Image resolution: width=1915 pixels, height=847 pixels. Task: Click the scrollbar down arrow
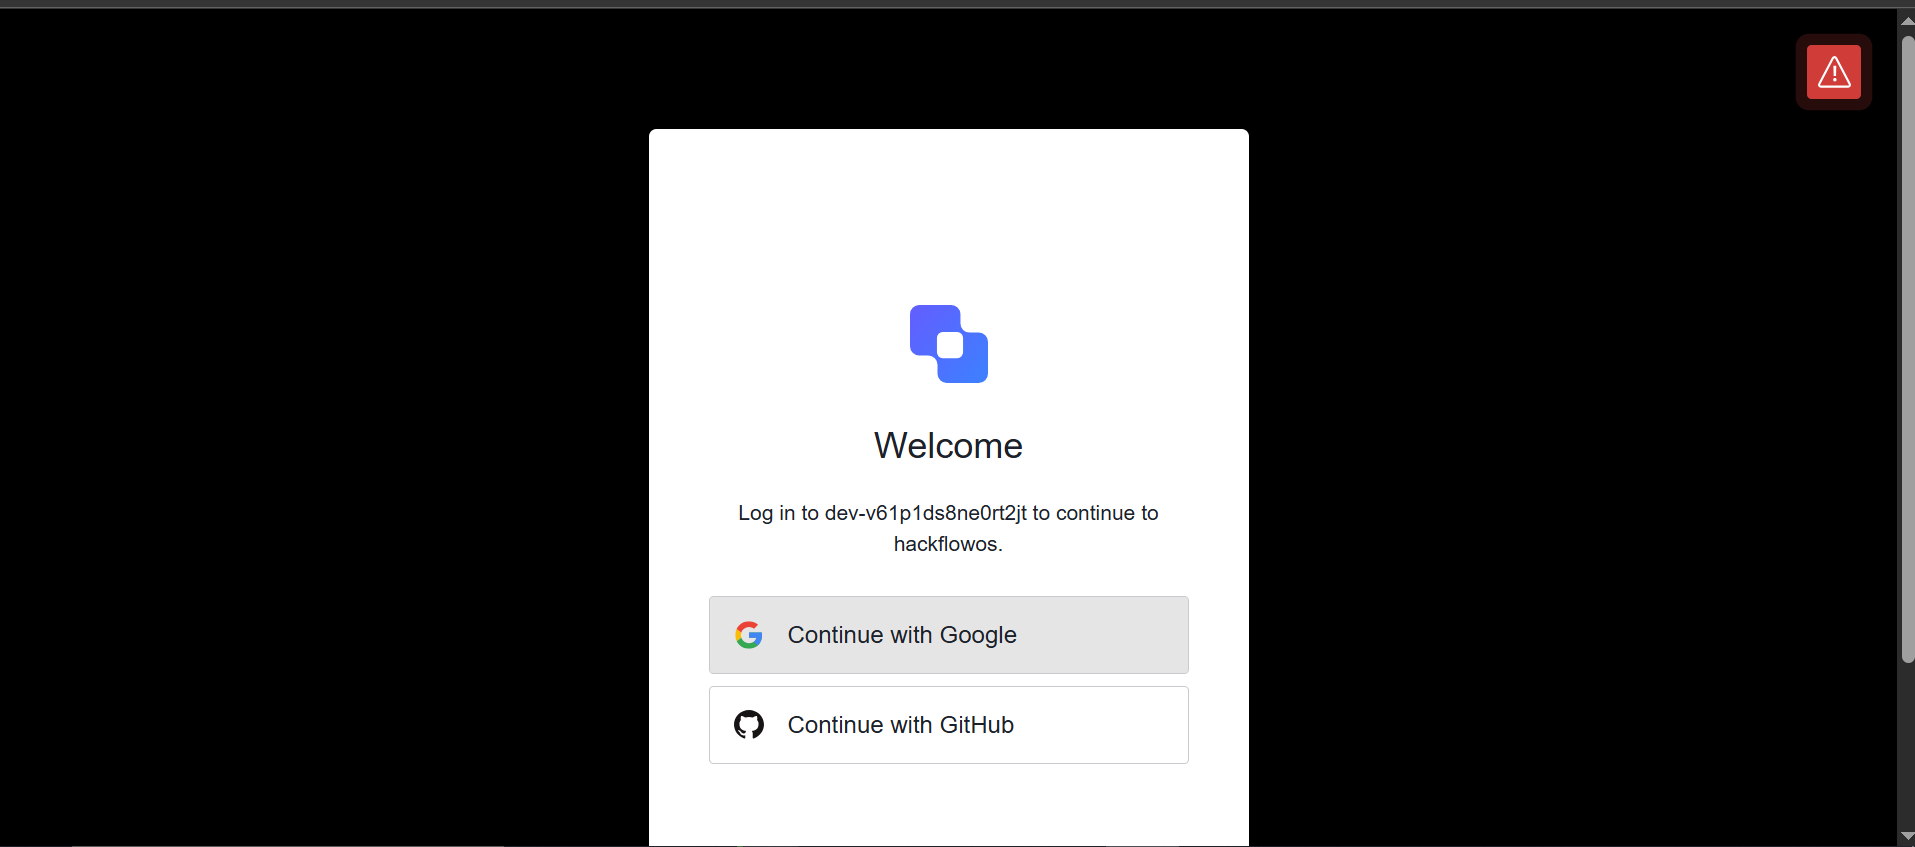(x=1907, y=837)
